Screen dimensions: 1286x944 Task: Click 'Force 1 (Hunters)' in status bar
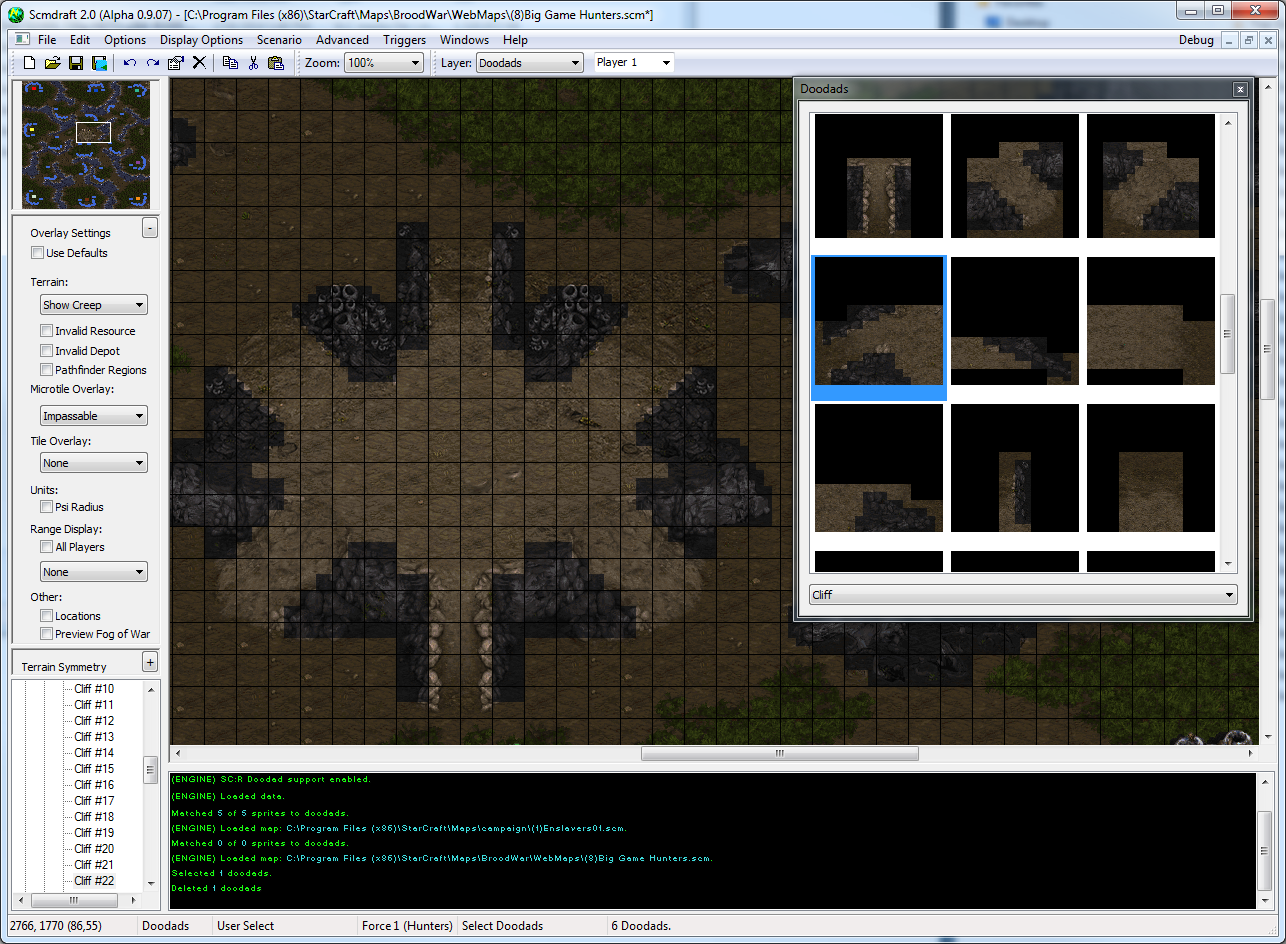pos(407,926)
